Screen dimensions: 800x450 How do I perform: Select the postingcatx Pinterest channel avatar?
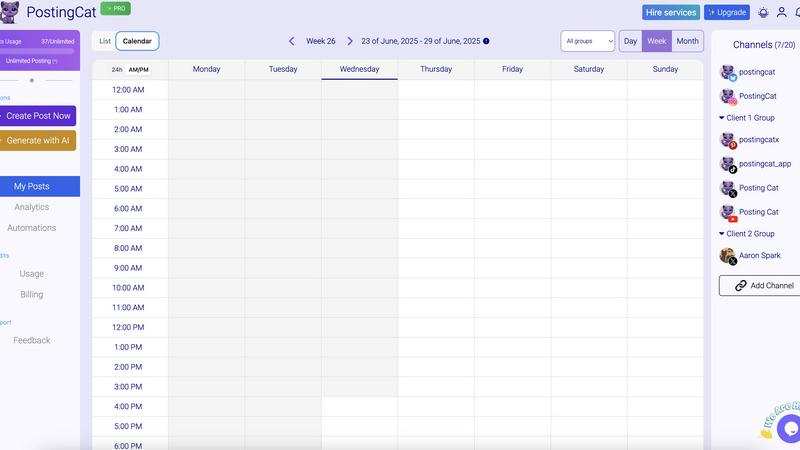pyautogui.click(x=728, y=140)
